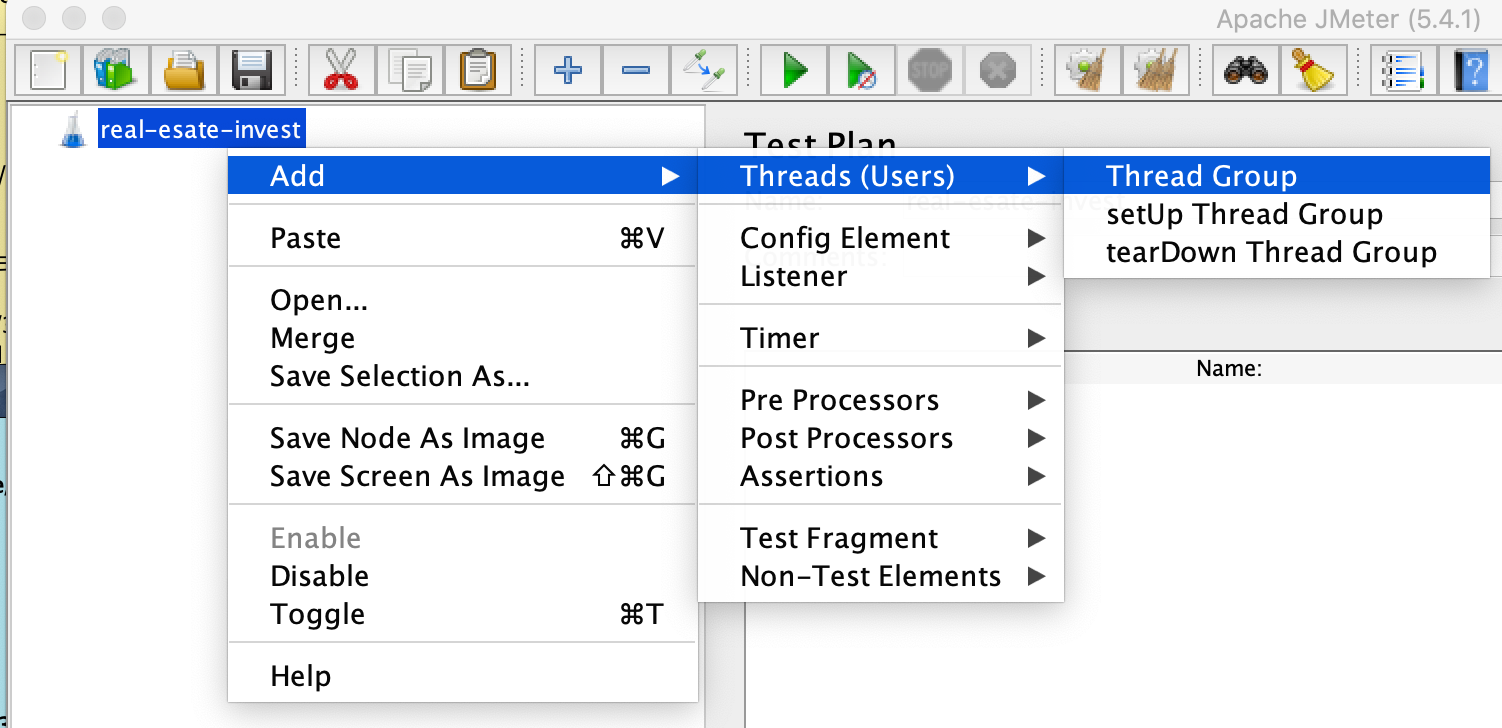Viewport: 1502px width, 728px height.
Task: Click the Shutdown gray X icon
Action: (998, 71)
